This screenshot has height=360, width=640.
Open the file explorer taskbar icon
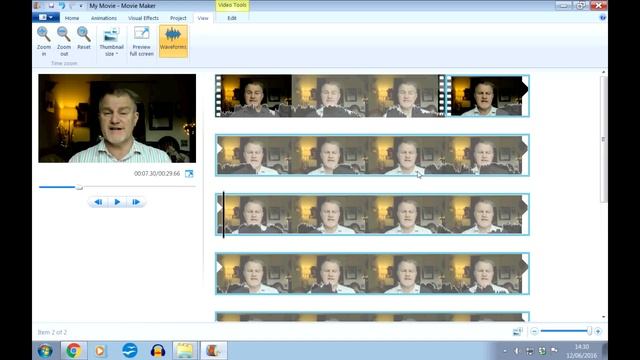[x=185, y=351]
